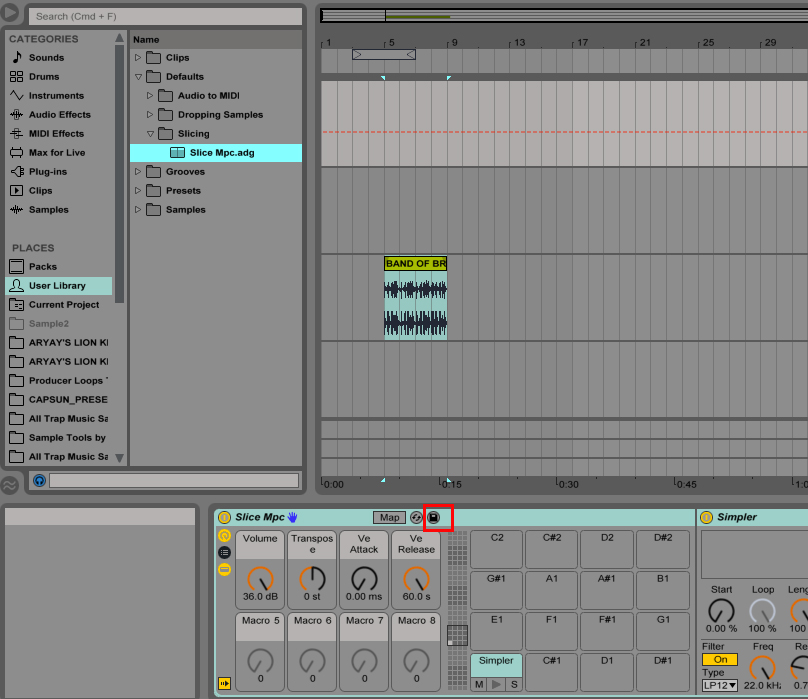Viewport: 808px width, 699px height.
Task: Open CAPSUN_PRESE folder
Action: point(59,400)
